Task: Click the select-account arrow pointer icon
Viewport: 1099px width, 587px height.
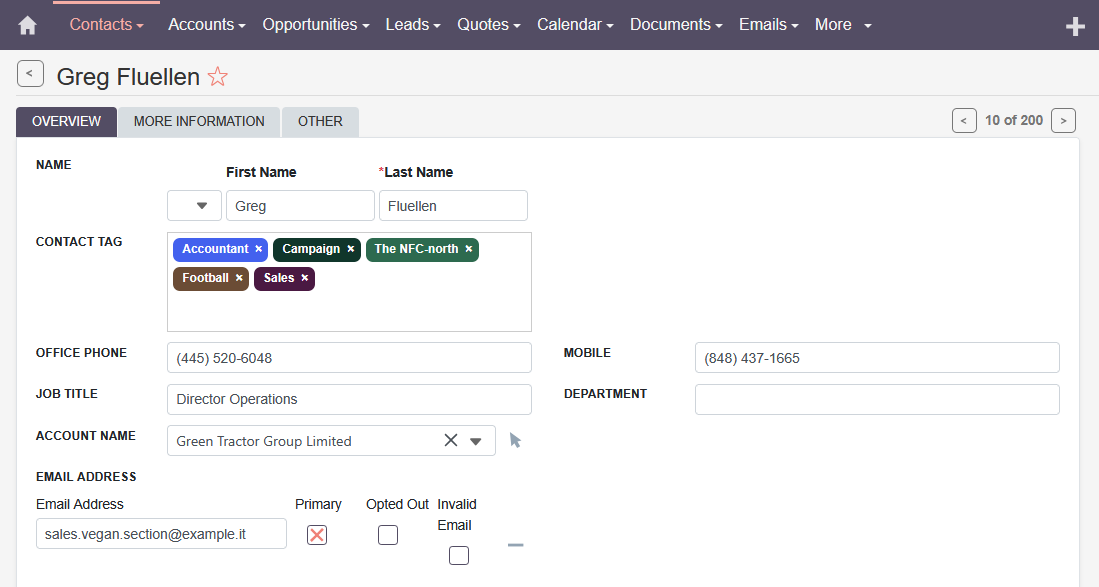Action: 515,440
